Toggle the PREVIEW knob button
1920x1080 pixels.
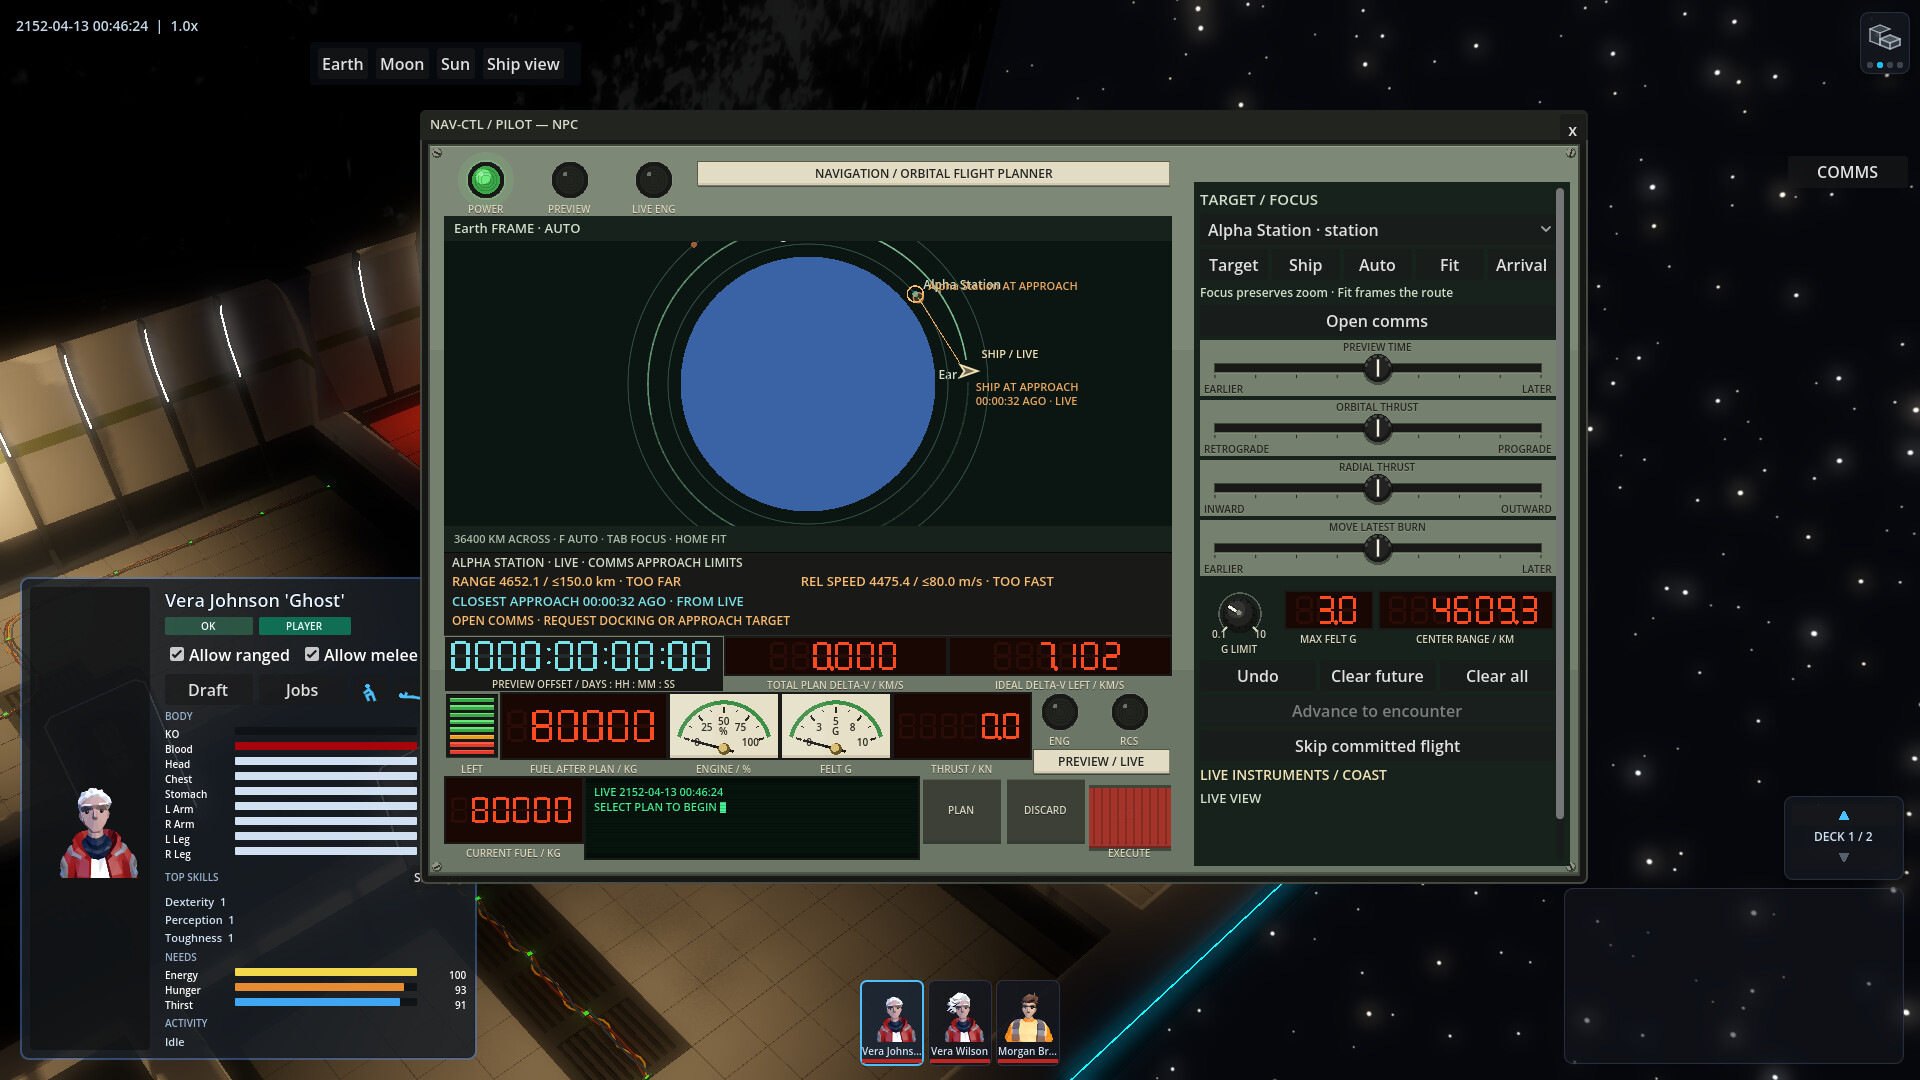pyautogui.click(x=569, y=180)
